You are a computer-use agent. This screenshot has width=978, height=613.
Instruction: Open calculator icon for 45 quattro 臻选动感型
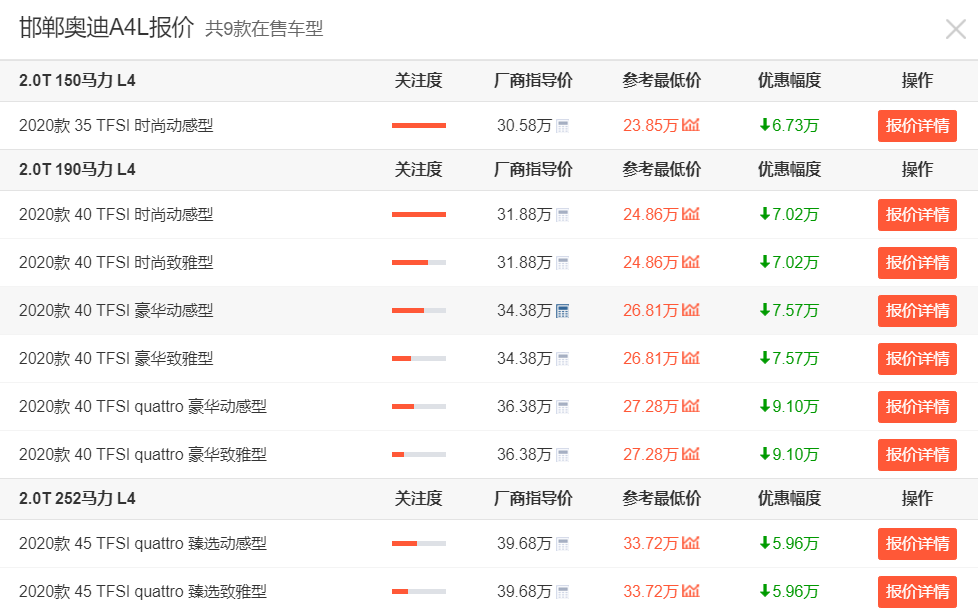coord(563,544)
